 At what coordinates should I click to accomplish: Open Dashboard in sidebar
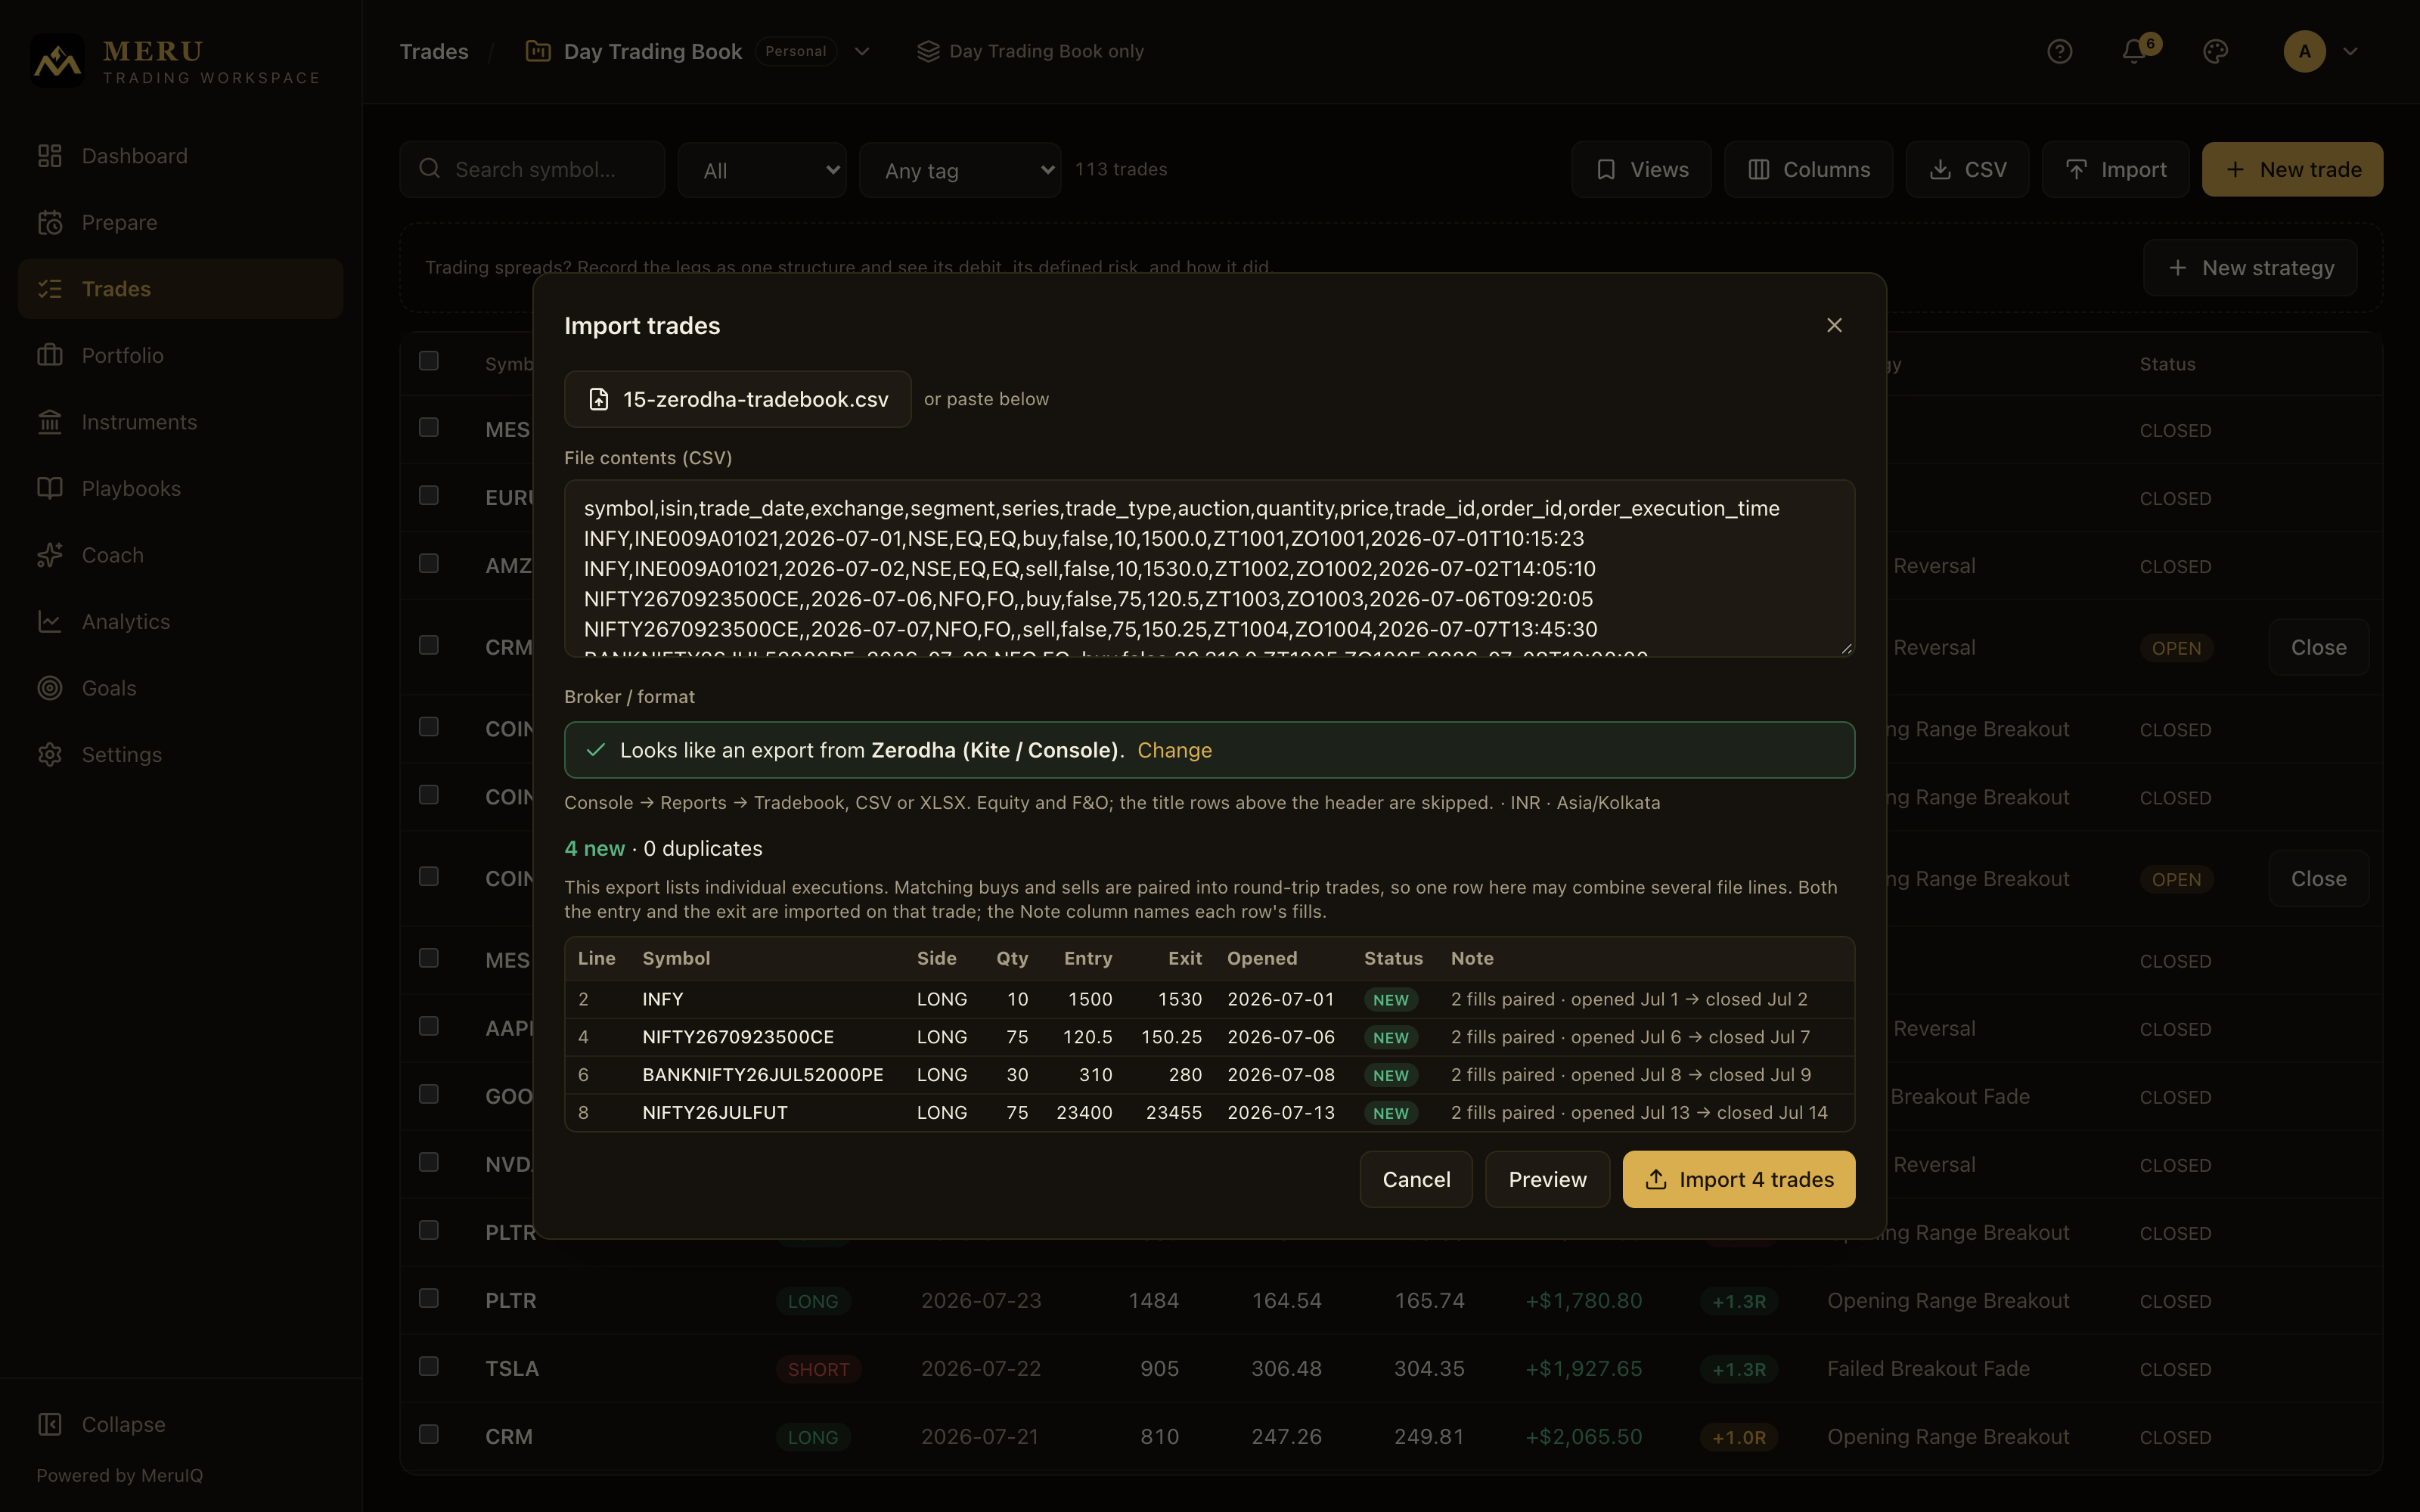pos(180,156)
